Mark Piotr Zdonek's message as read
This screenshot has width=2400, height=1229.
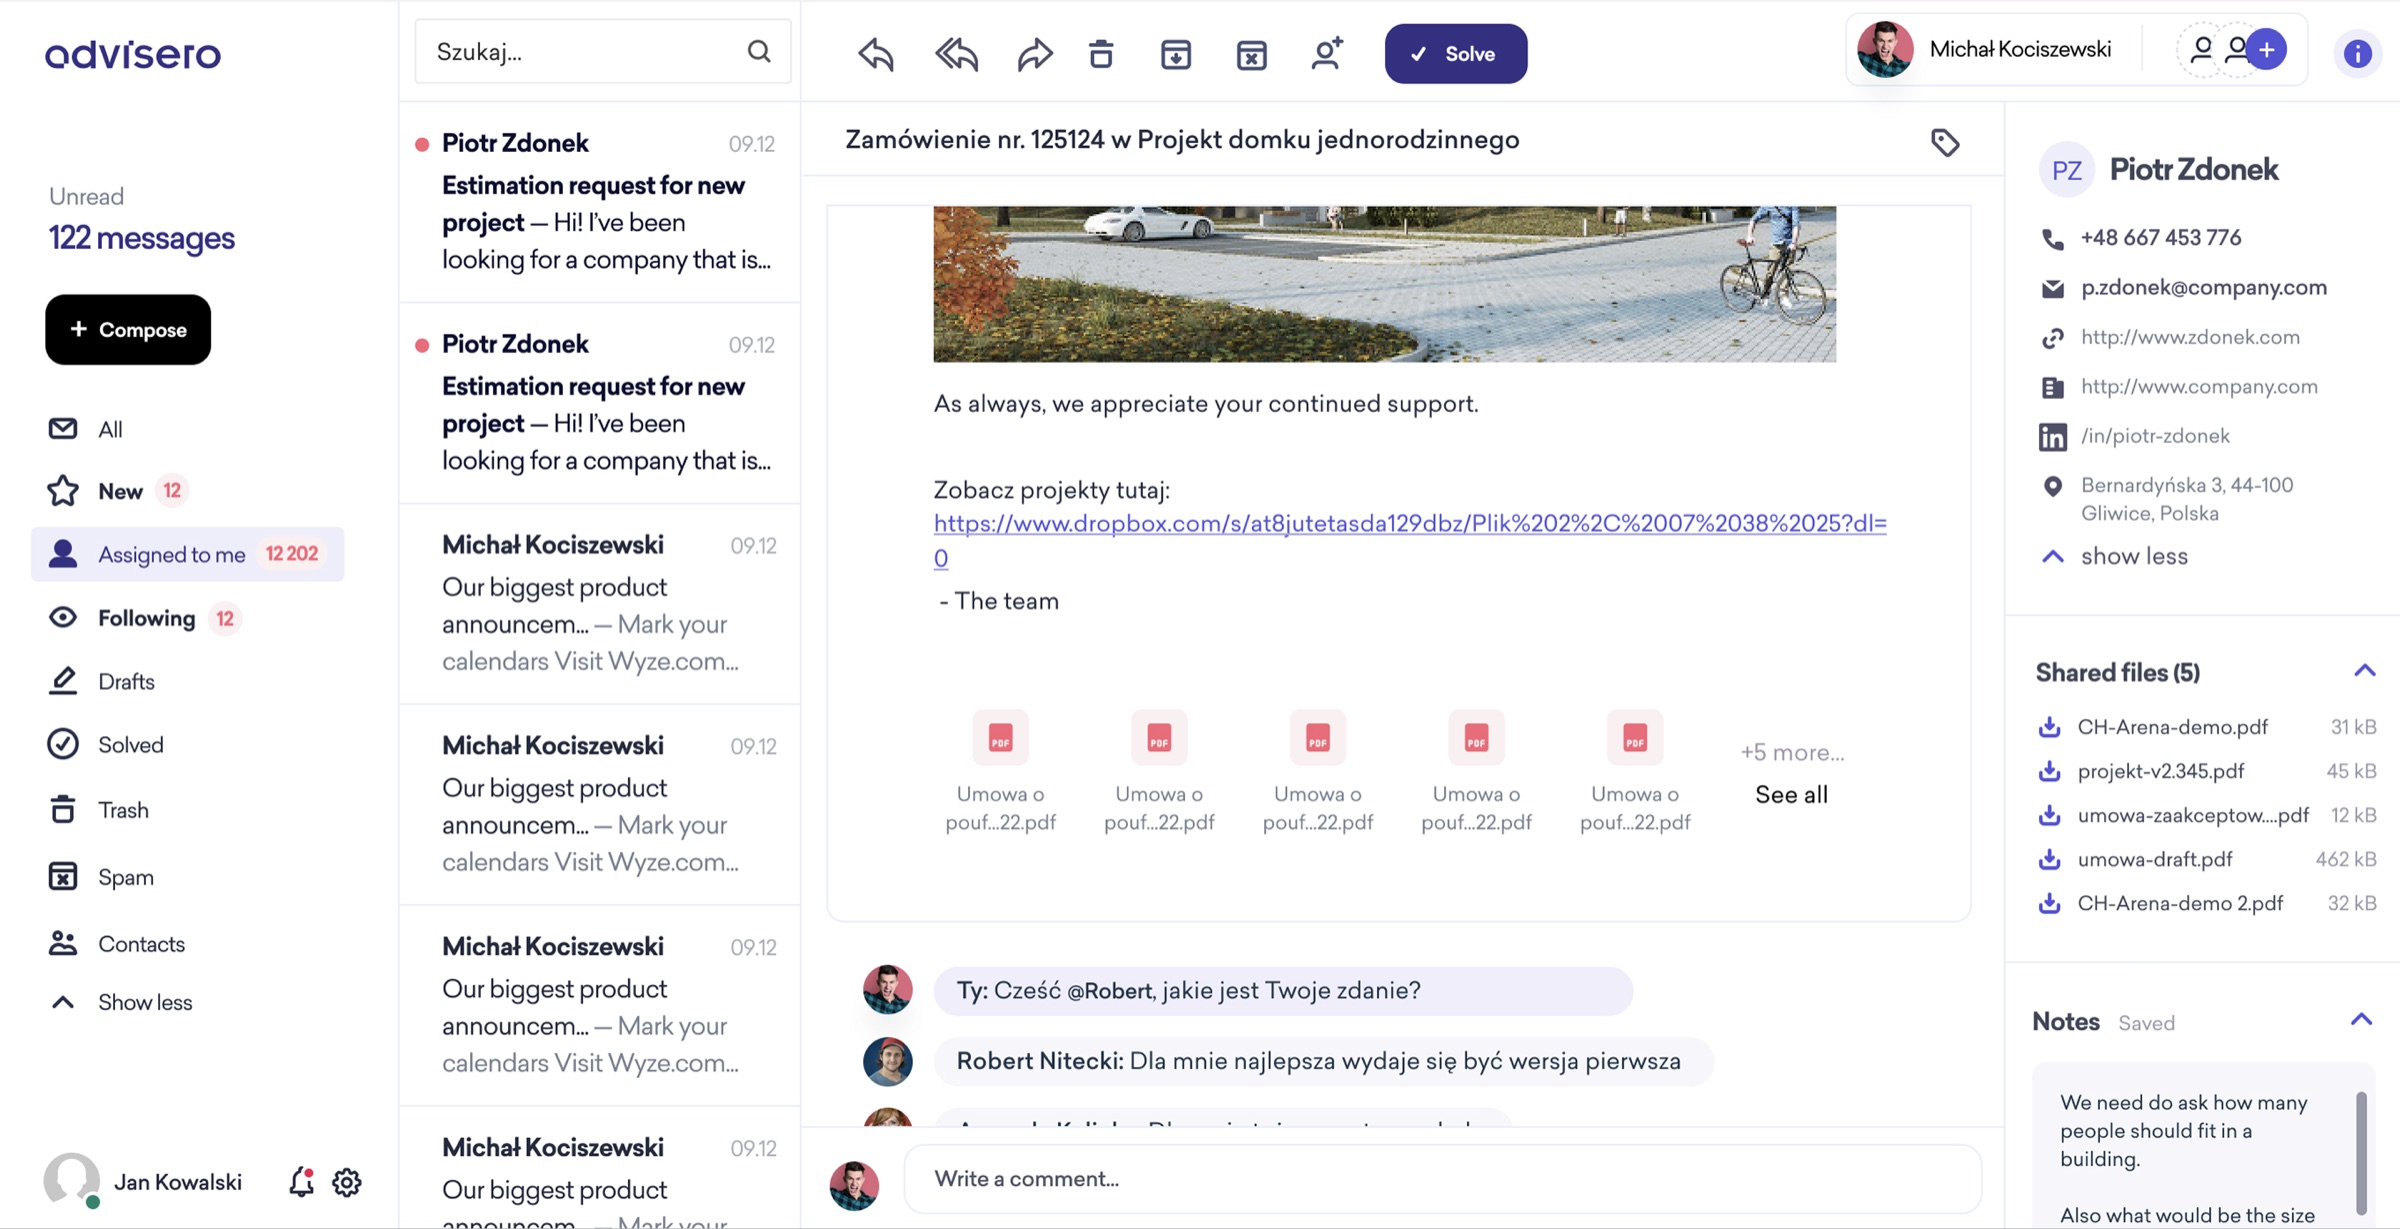coord(423,143)
